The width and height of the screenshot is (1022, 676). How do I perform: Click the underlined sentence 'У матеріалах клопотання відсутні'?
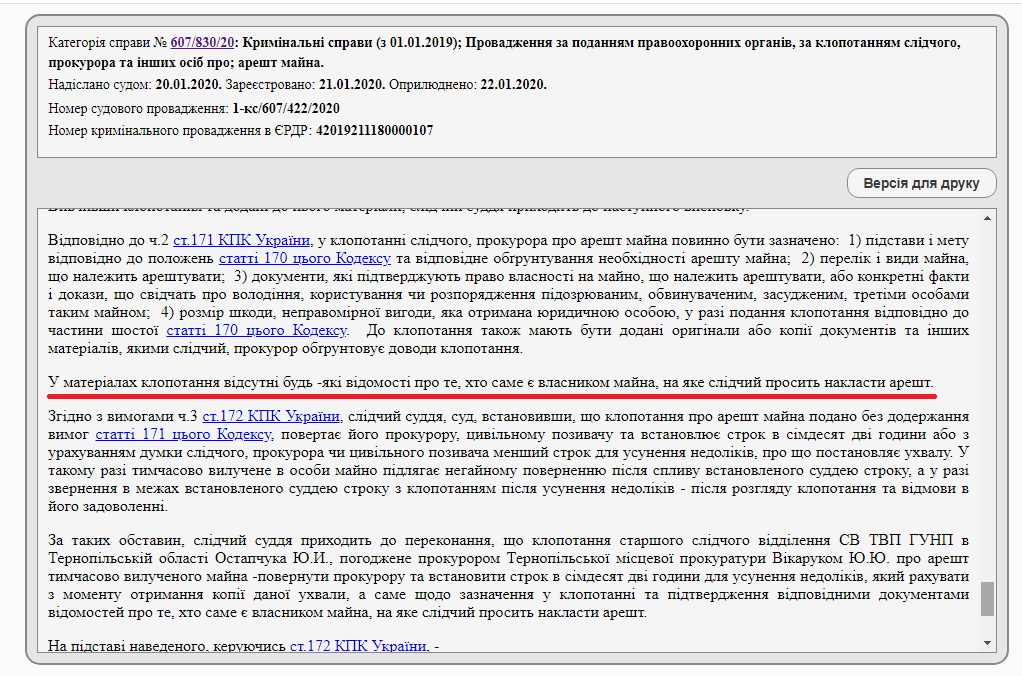[491, 383]
